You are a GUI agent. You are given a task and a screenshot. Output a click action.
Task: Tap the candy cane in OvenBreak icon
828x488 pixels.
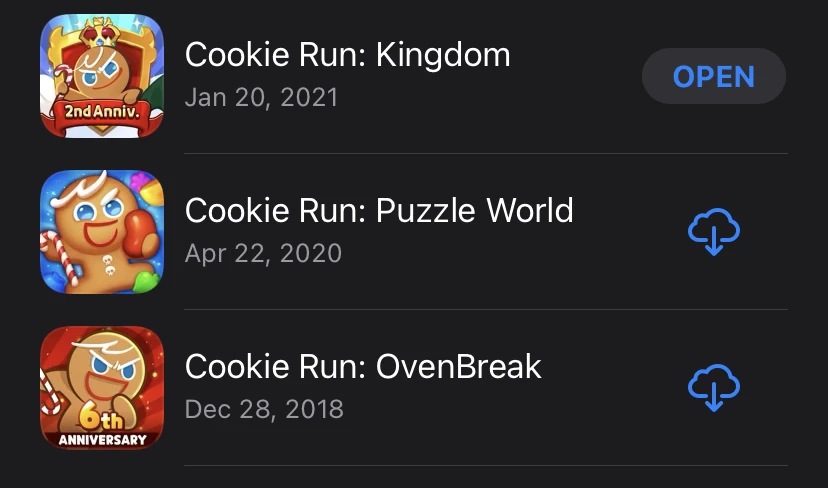point(51,392)
